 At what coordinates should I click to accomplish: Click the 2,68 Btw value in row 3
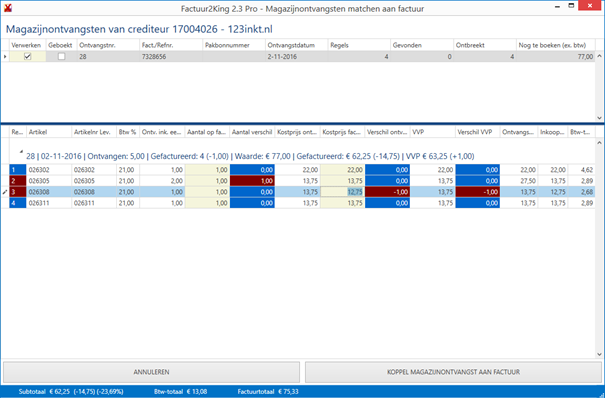582,192
